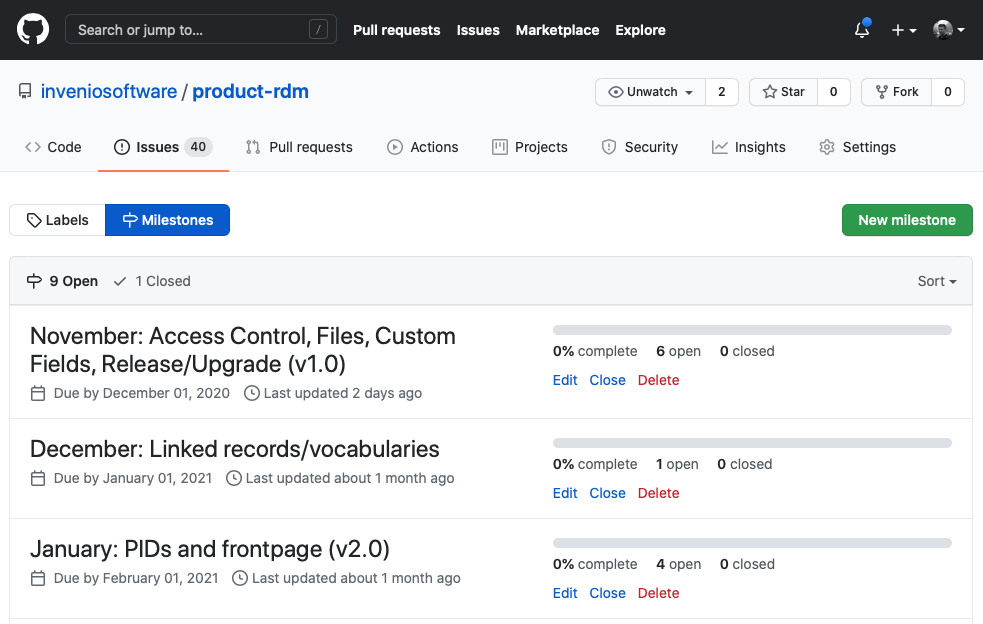Click the November milestone progress bar
Viewport: 983px width, 624px height.
pyautogui.click(x=752, y=330)
